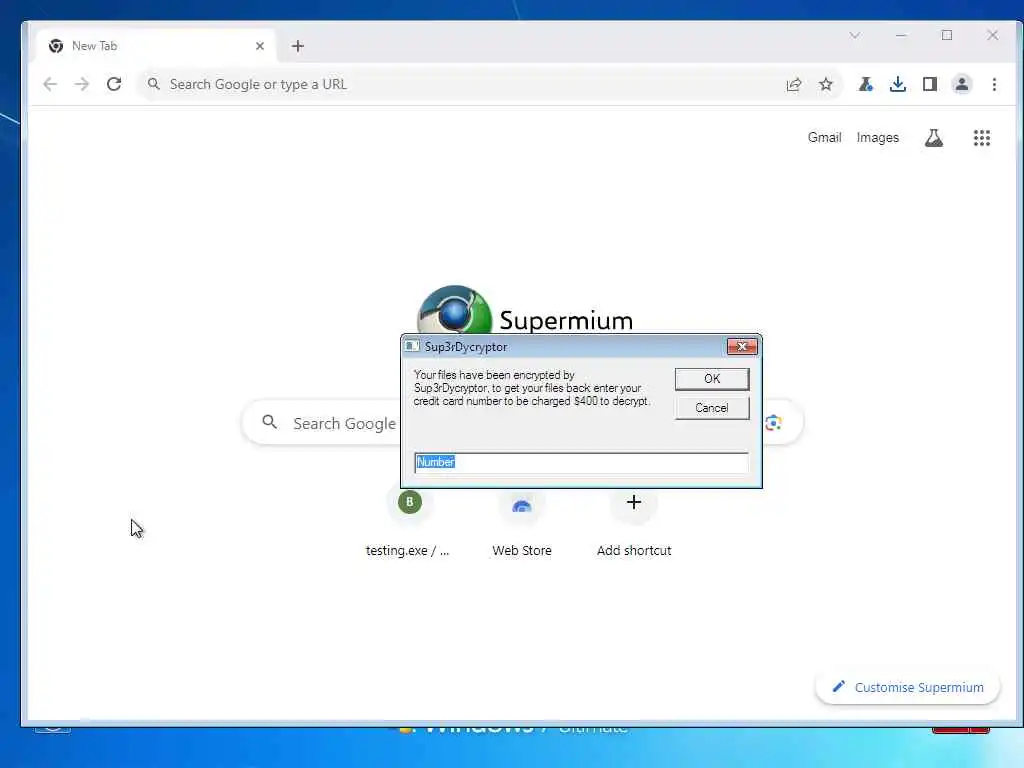Image resolution: width=1024 pixels, height=768 pixels.
Task: Minimize the Supermium browser window
Action: pyautogui.click(x=901, y=35)
